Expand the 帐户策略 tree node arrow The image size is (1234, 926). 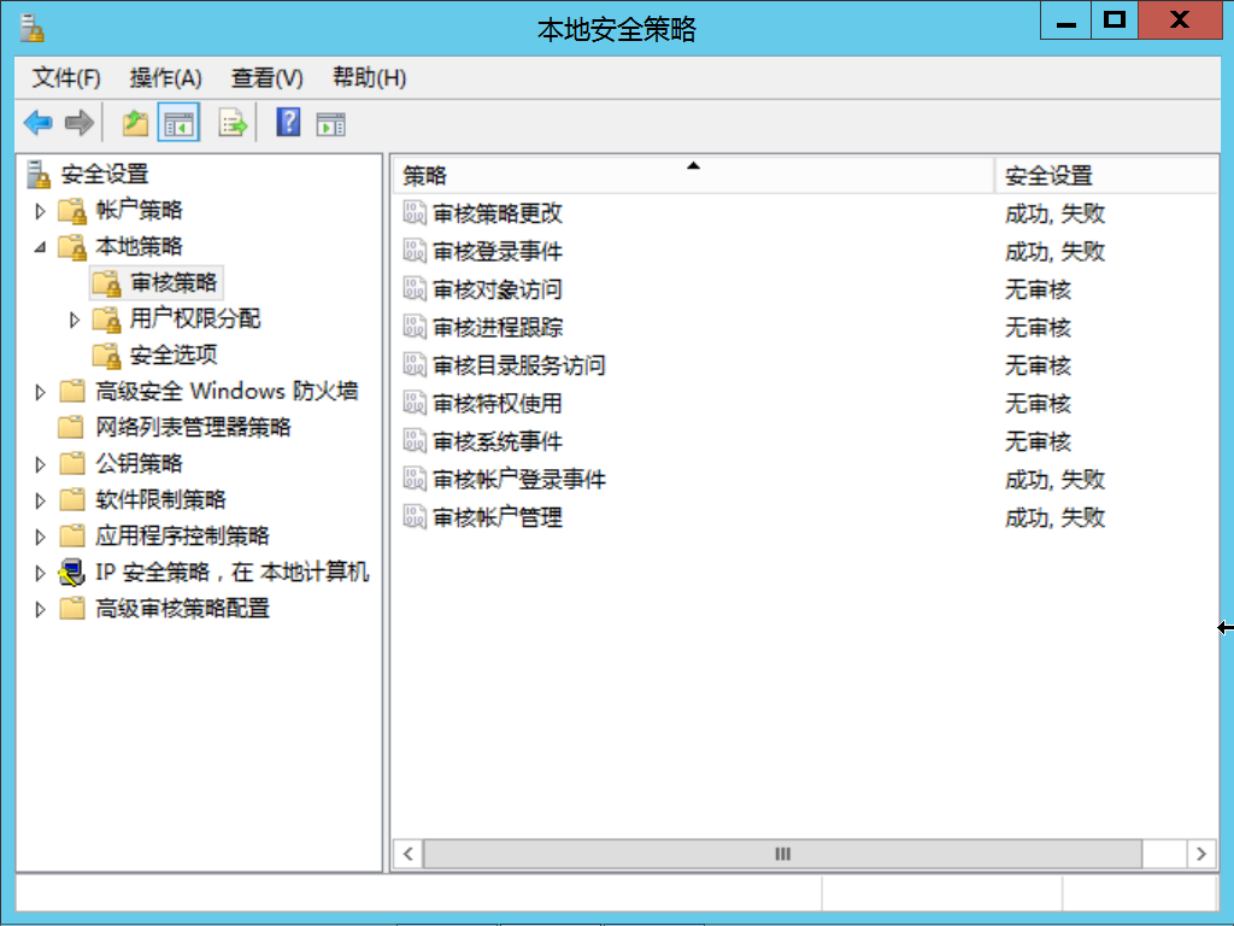point(40,211)
